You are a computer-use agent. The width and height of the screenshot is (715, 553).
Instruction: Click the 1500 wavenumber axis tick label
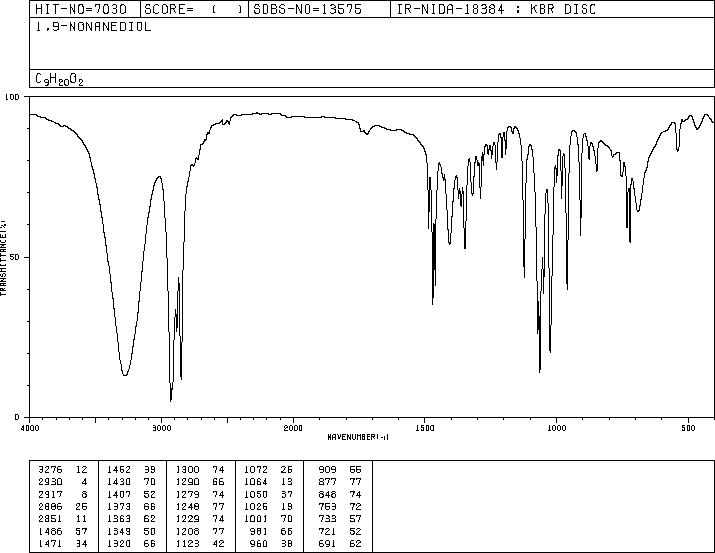pos(425,428)
